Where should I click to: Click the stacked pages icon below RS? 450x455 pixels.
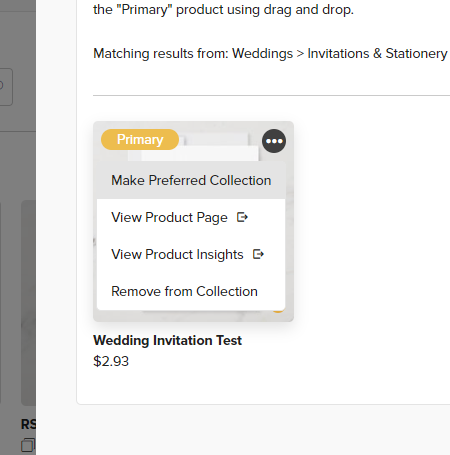pos(28,445)
